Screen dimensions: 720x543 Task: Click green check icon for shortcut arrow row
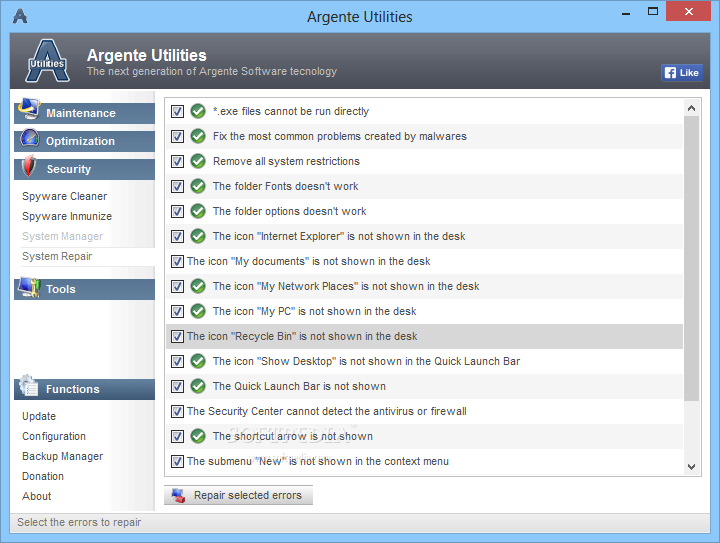coord(198,436)
